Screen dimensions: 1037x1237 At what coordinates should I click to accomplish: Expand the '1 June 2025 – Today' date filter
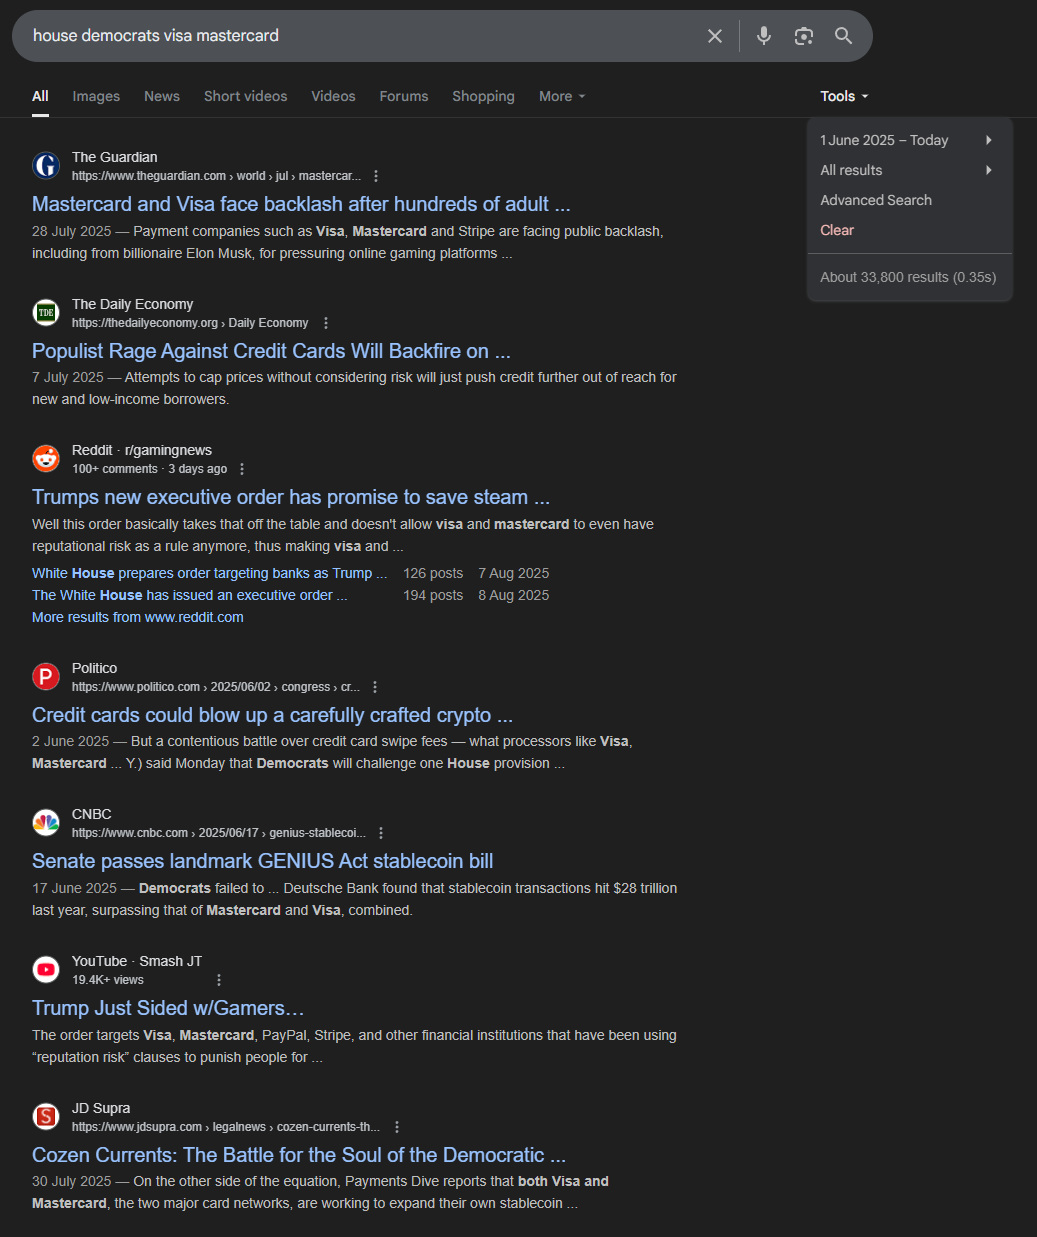[x=908, y=140]
